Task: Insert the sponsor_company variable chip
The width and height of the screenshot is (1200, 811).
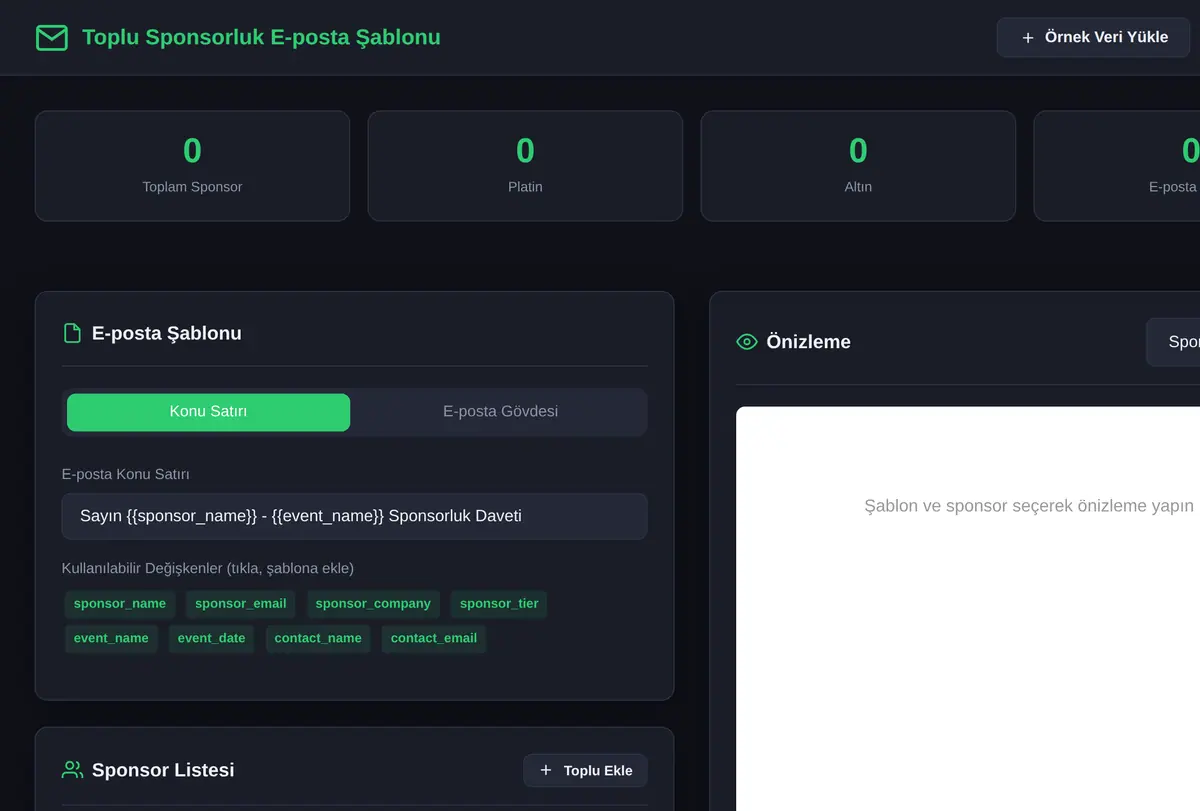Action: click(373, 604)
